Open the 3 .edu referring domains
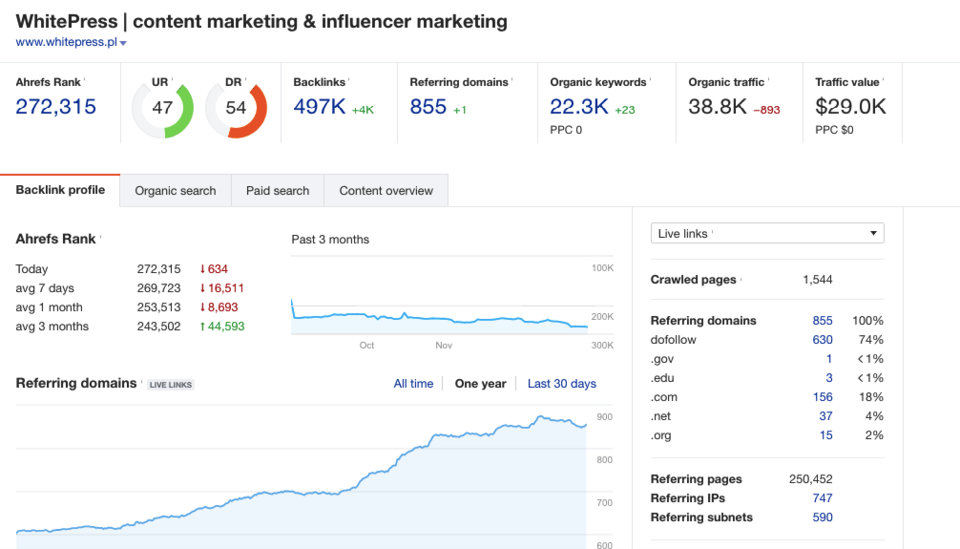This screenshot has width=960, height=549. (829, 378)
